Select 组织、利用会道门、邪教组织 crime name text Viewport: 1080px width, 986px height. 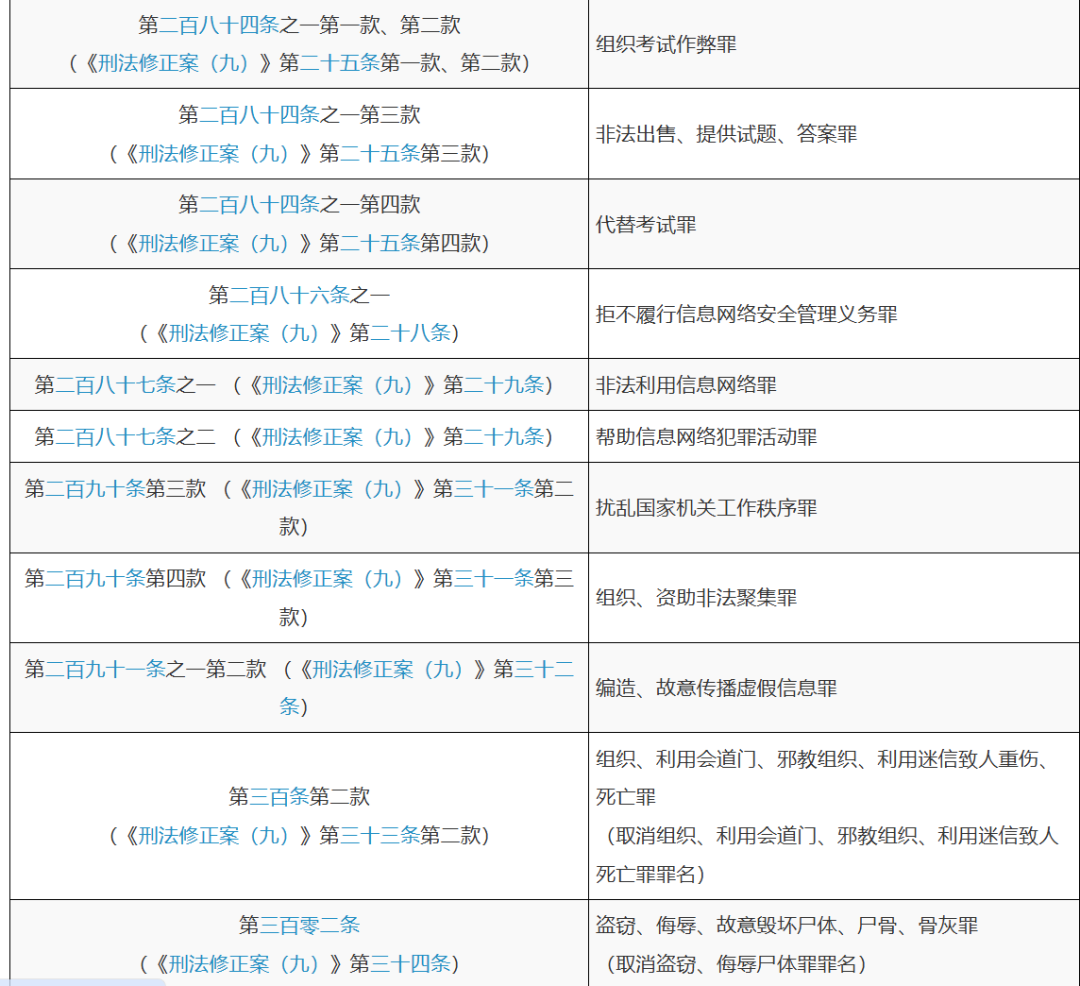822,778
